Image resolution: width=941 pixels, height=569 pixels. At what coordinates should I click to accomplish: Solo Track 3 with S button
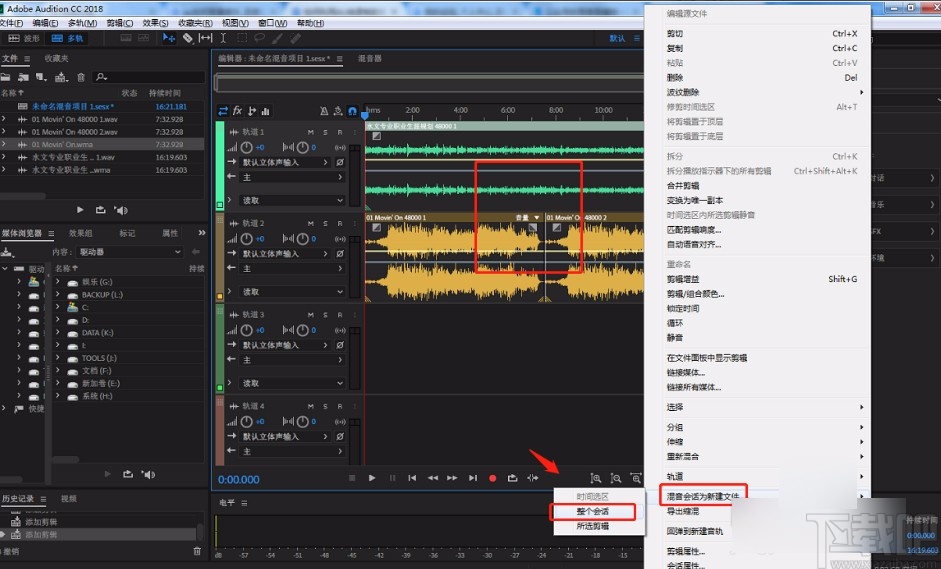tap(325, 315)
